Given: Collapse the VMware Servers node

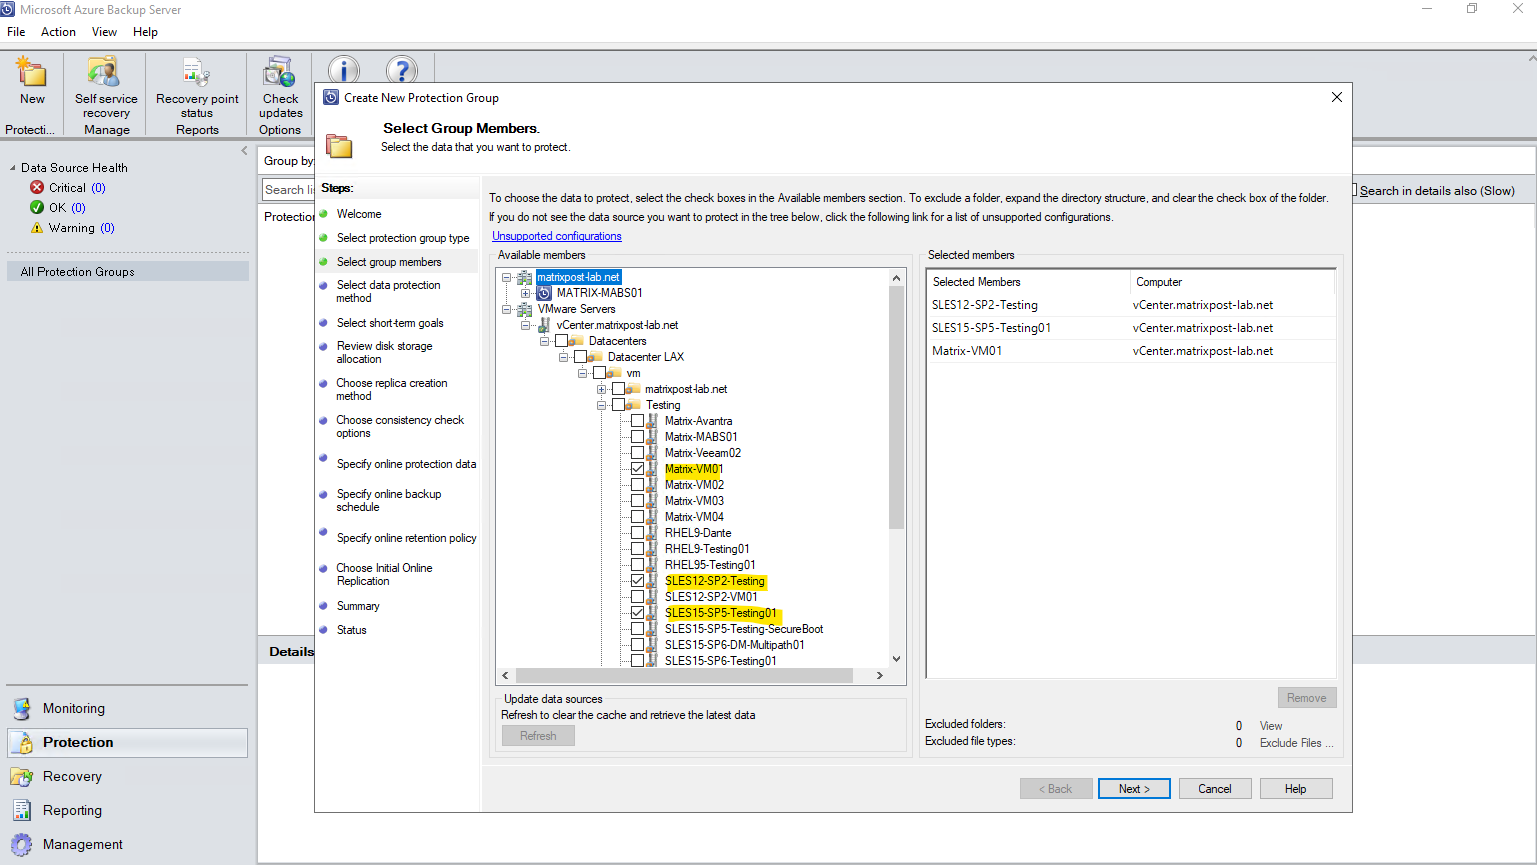Looking at the screenshot, I should click(x=506, y=309).
